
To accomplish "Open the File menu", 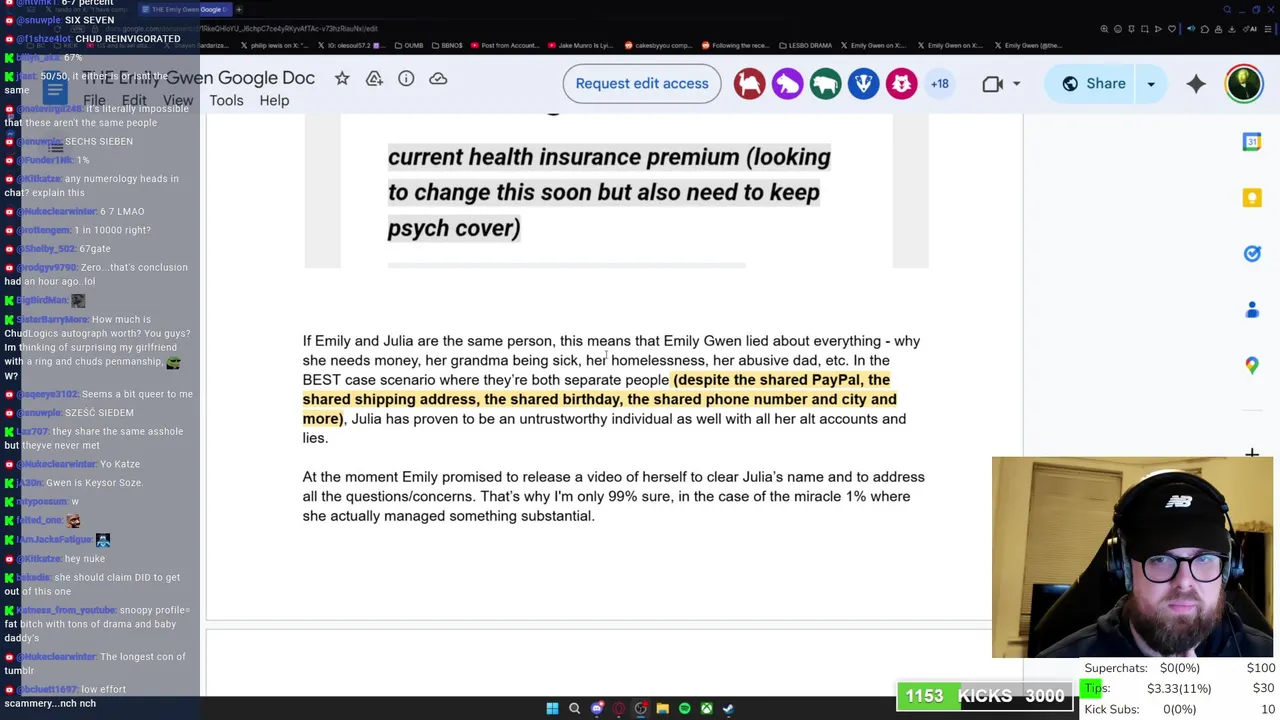I will click(x=94, y=100).
